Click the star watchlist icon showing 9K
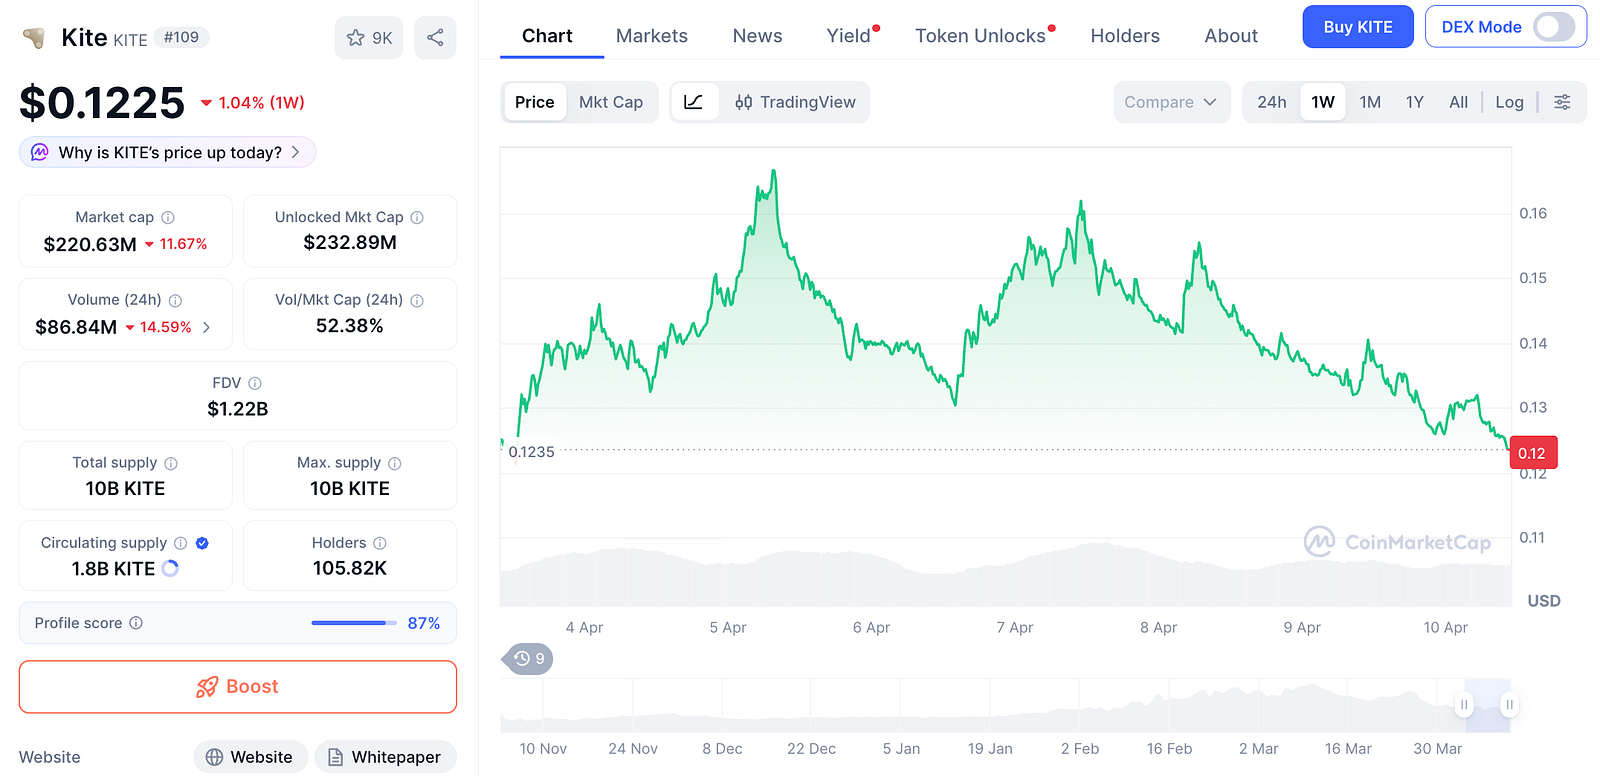Screen dimensions: 1600x776 click(369, 38)
